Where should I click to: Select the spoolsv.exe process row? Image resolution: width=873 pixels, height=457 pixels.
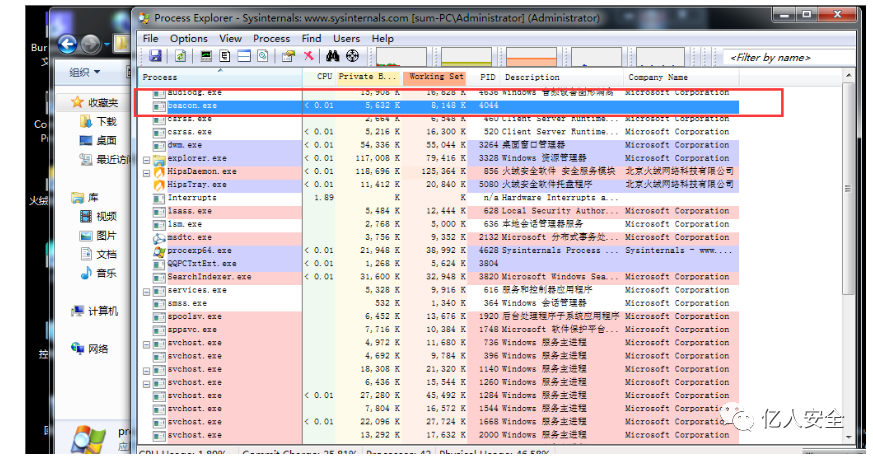pyautogui.click(x=438, y=317)
